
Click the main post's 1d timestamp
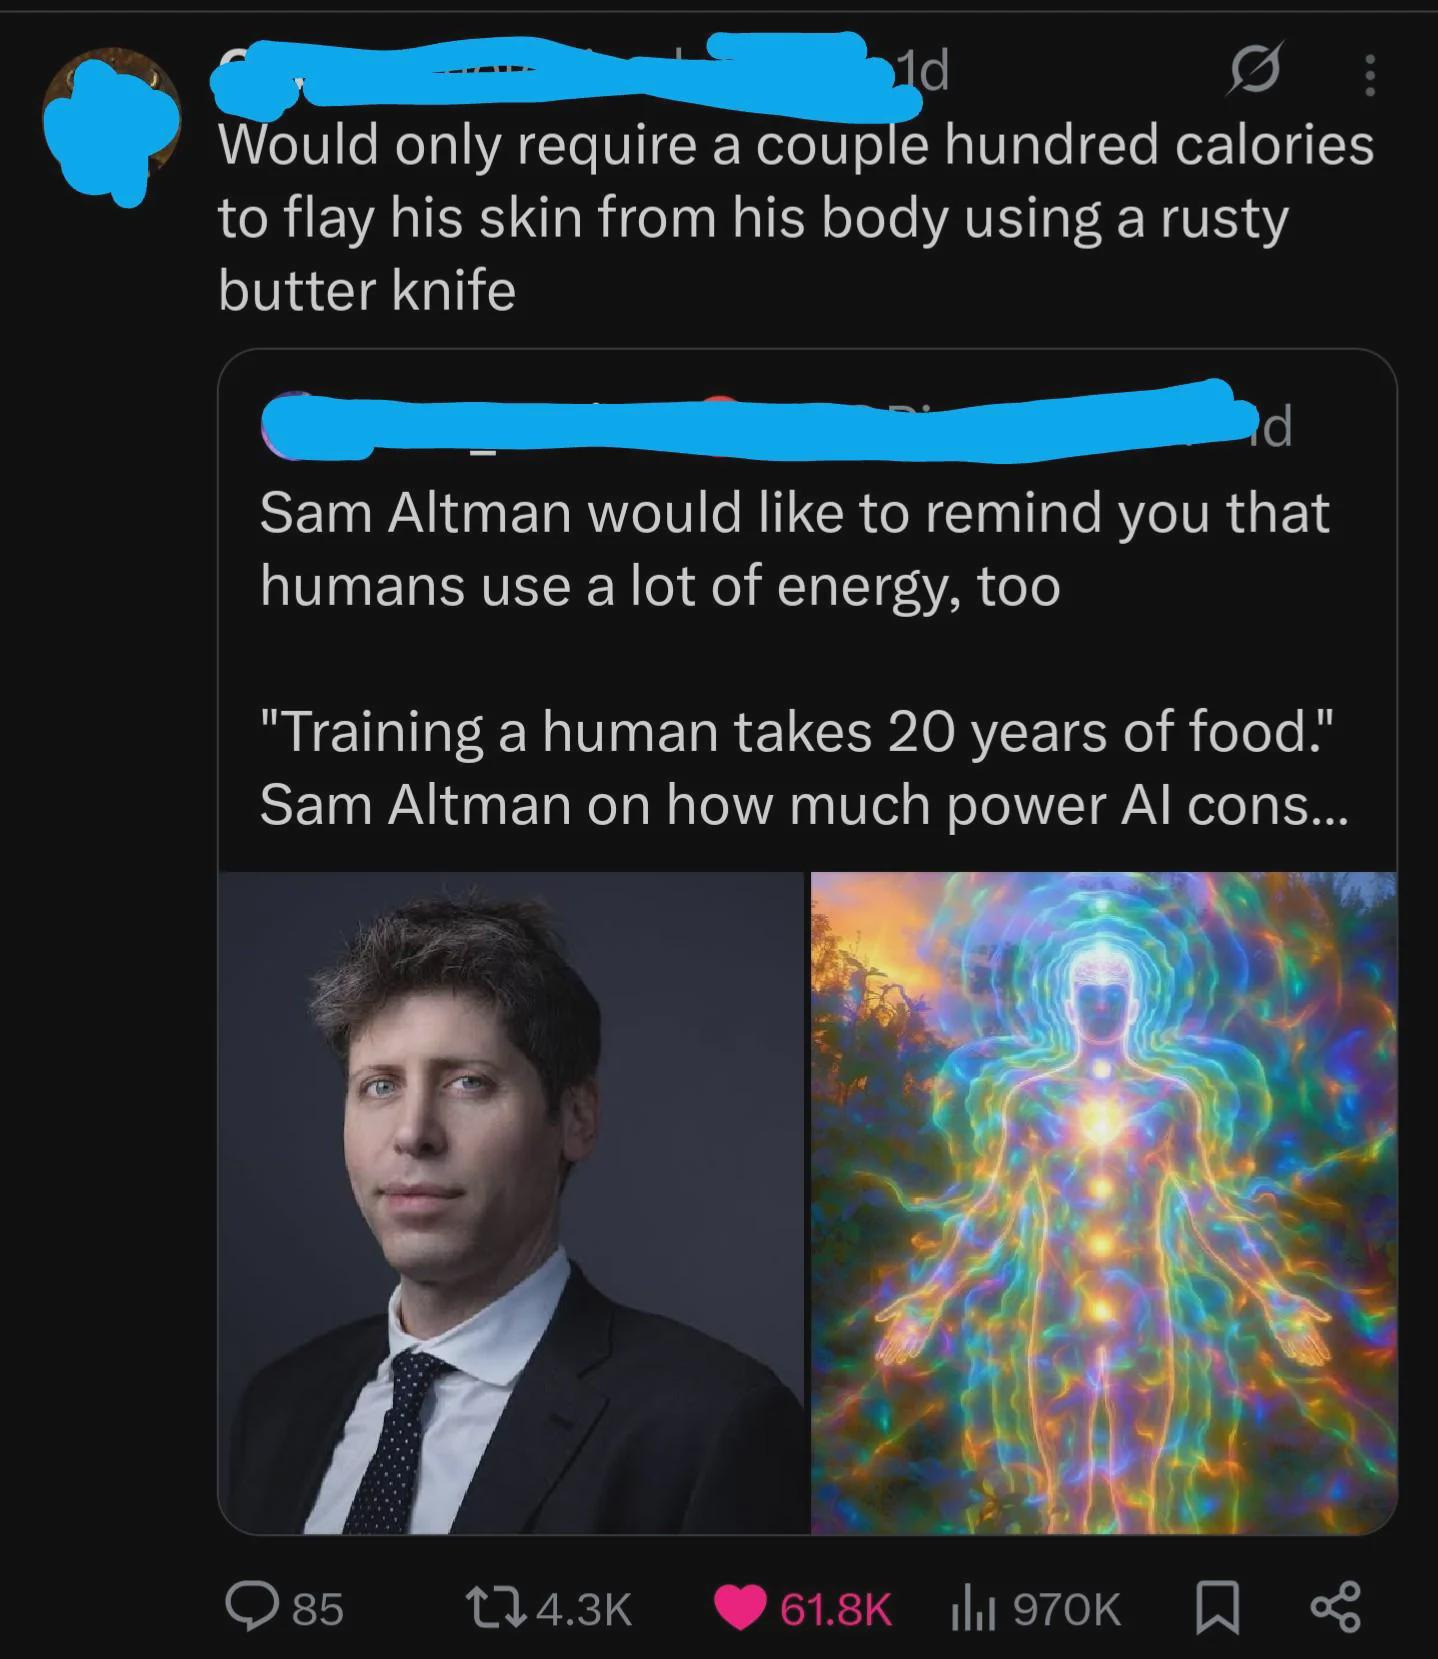922,70
